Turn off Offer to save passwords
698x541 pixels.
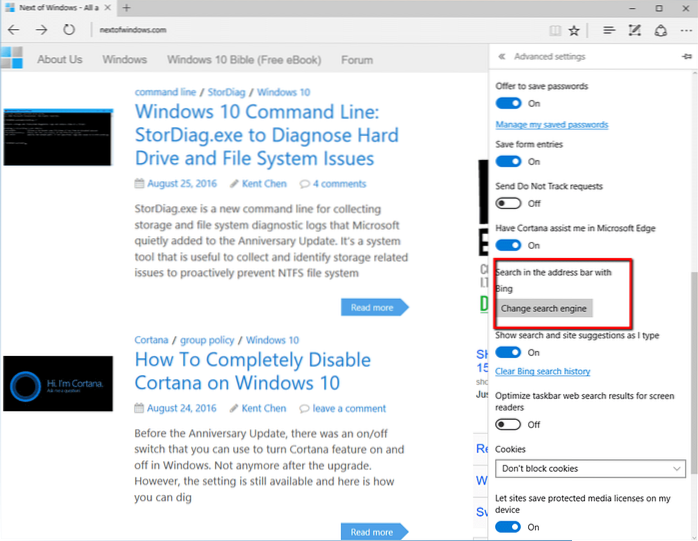point(509,102)
